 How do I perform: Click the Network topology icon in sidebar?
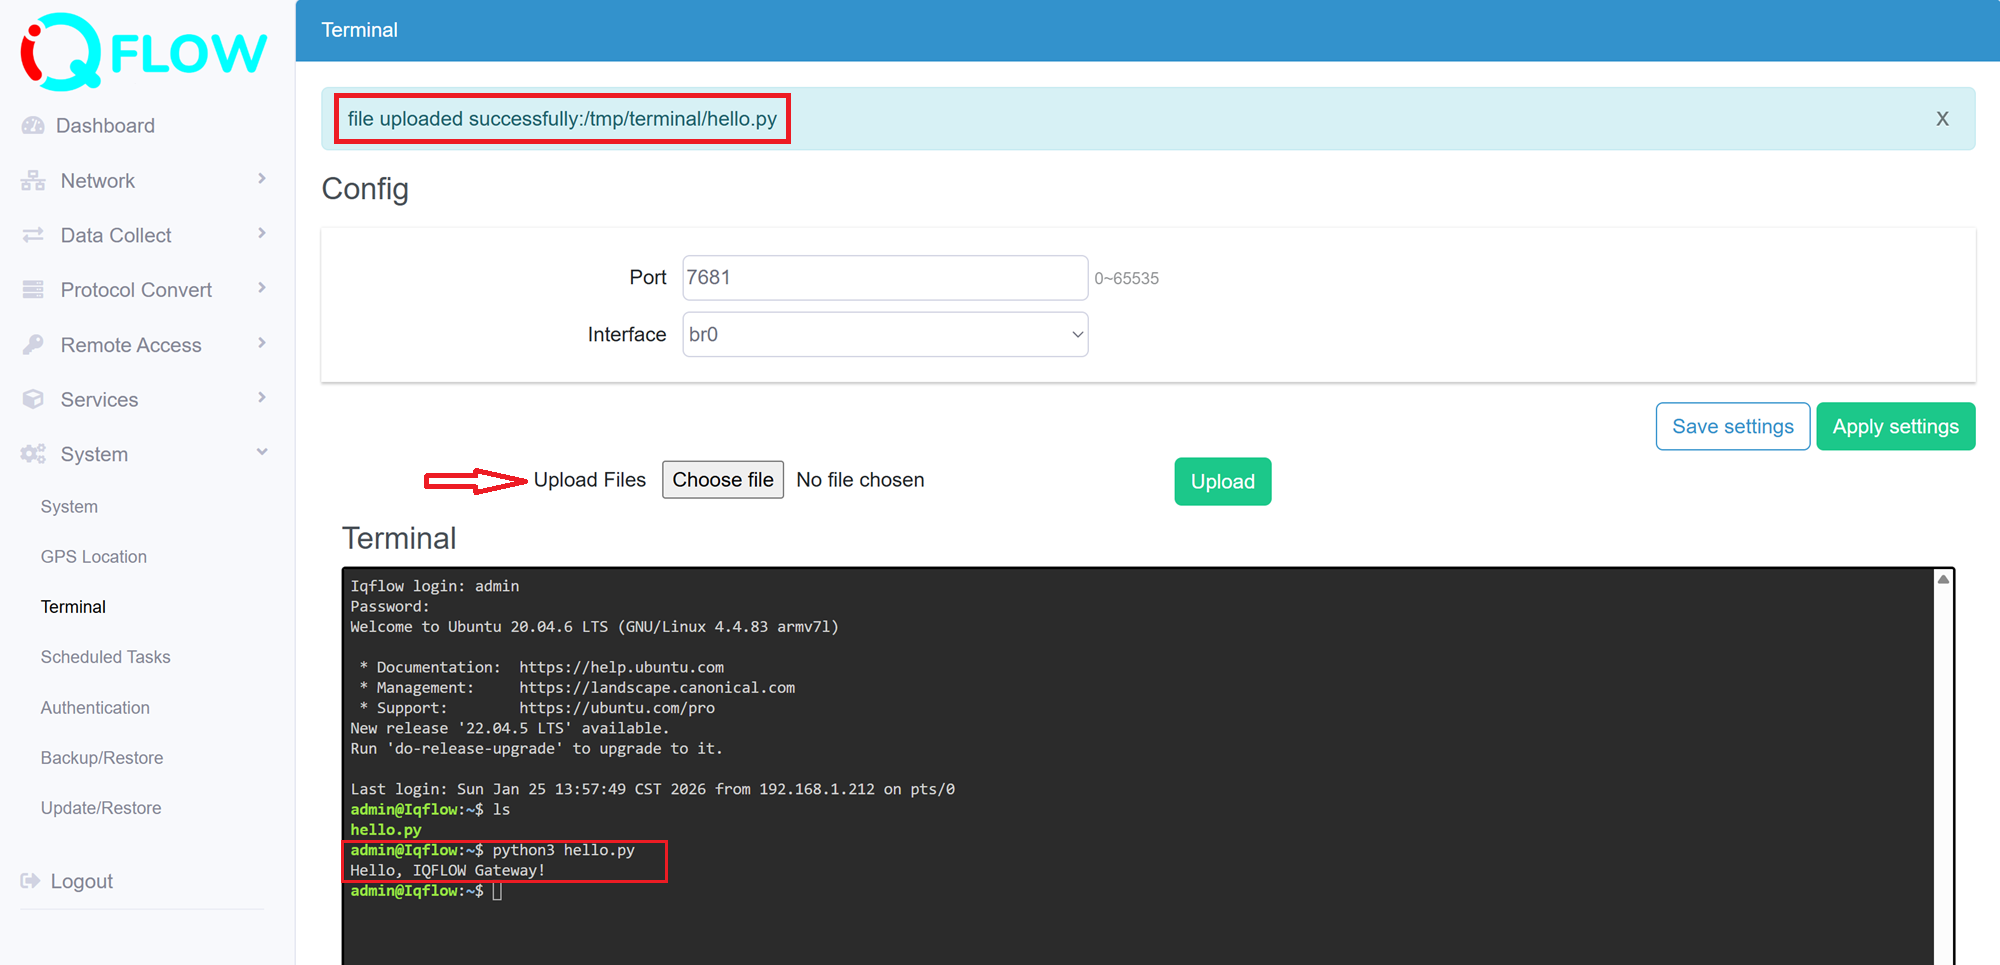33,181
